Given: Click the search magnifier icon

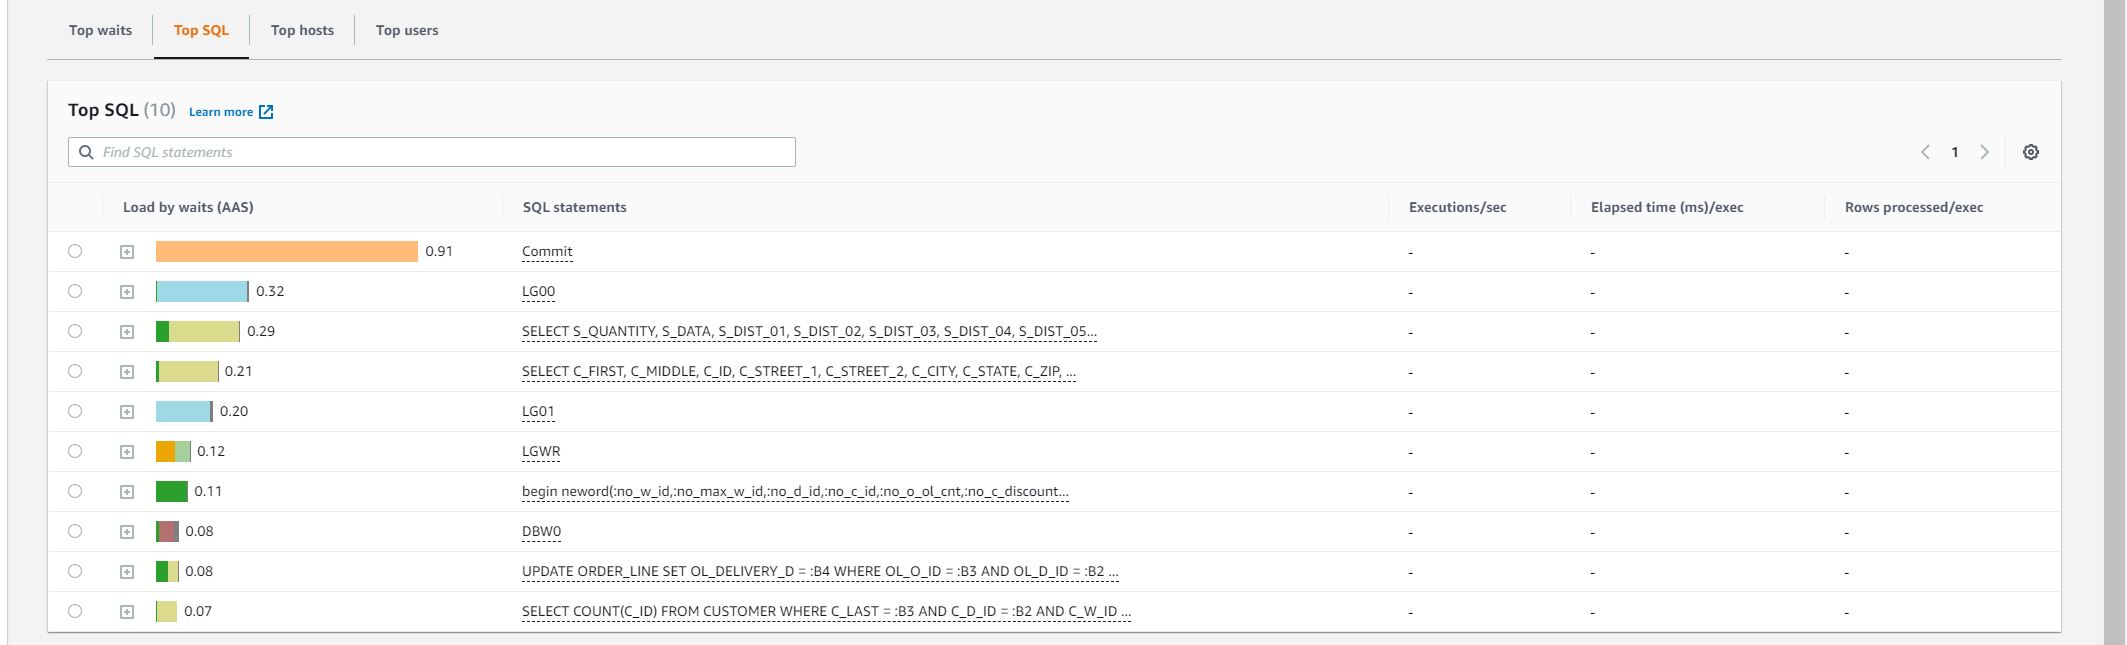Looking at the screenshot, I should (x=86, y=152).
